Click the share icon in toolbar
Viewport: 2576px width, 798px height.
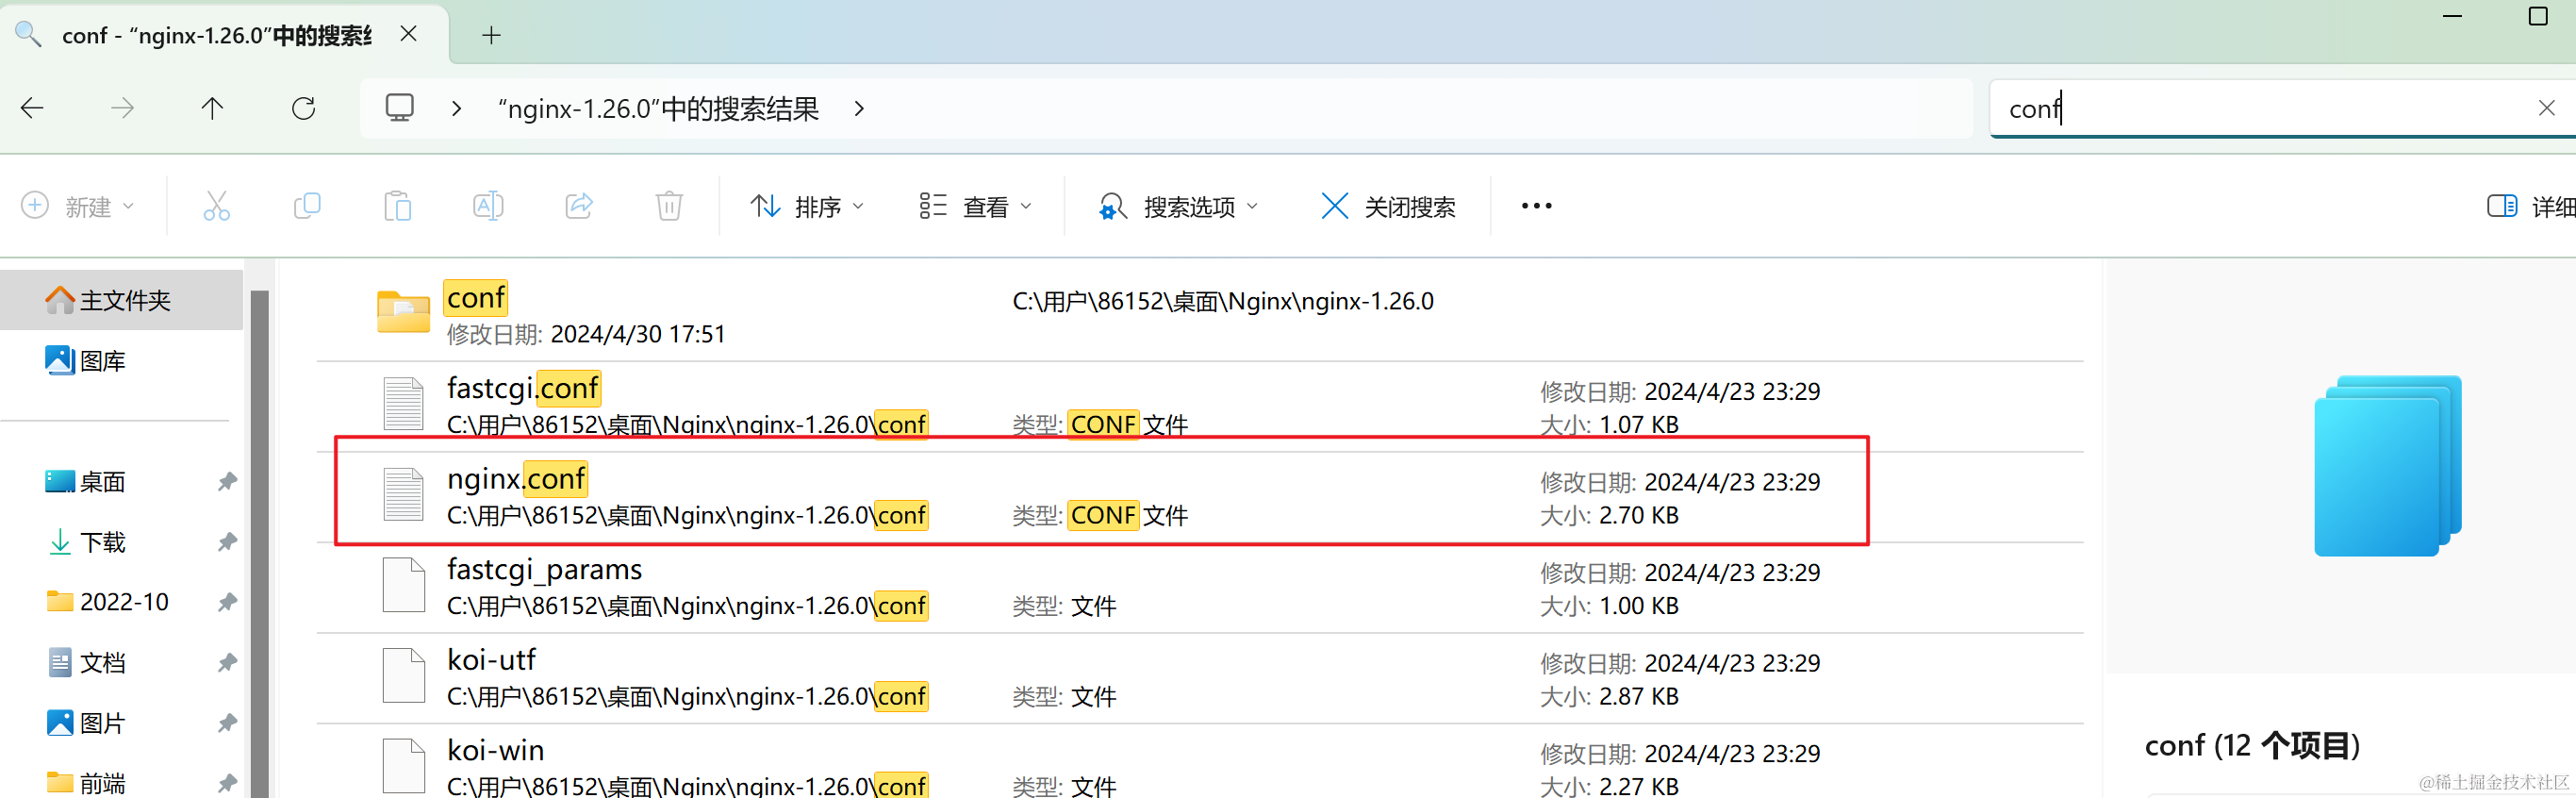pos(579,206)
